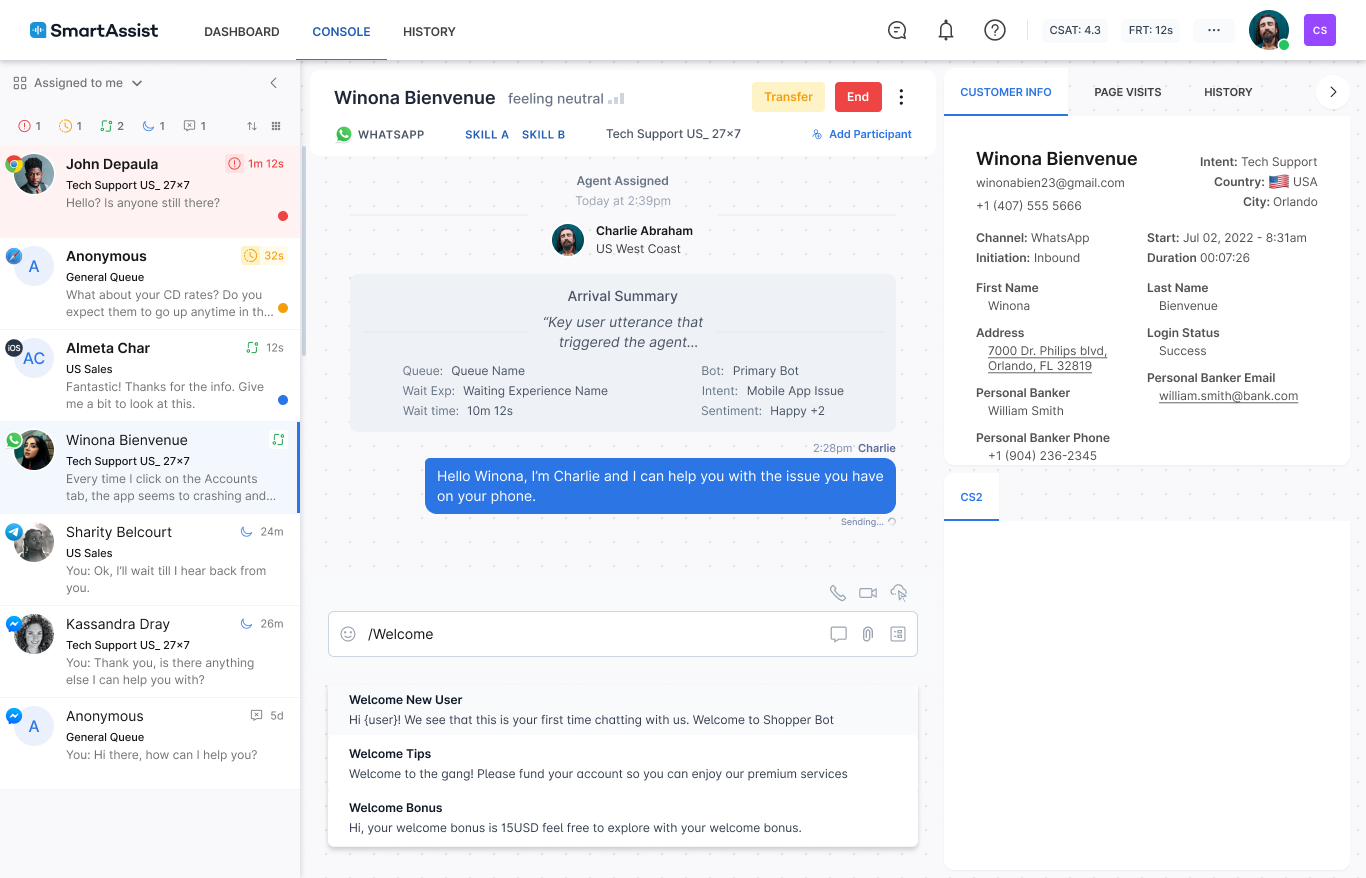
Task: Click customer phone +1 (407) 555 5666
Action: pyautogui.click(x=1028, y=205)
